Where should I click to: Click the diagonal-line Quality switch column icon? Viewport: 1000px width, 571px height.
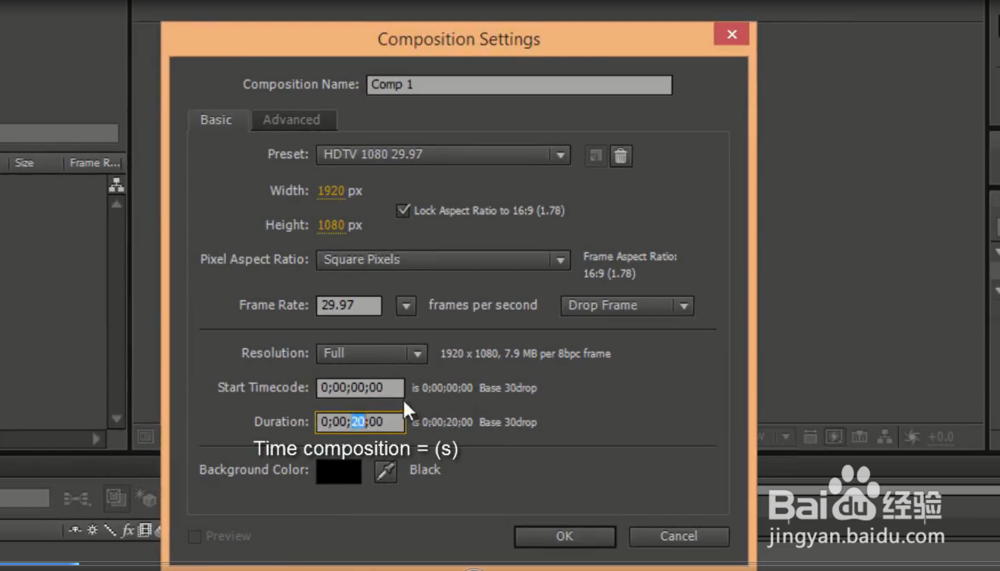[x=110, y=530]
